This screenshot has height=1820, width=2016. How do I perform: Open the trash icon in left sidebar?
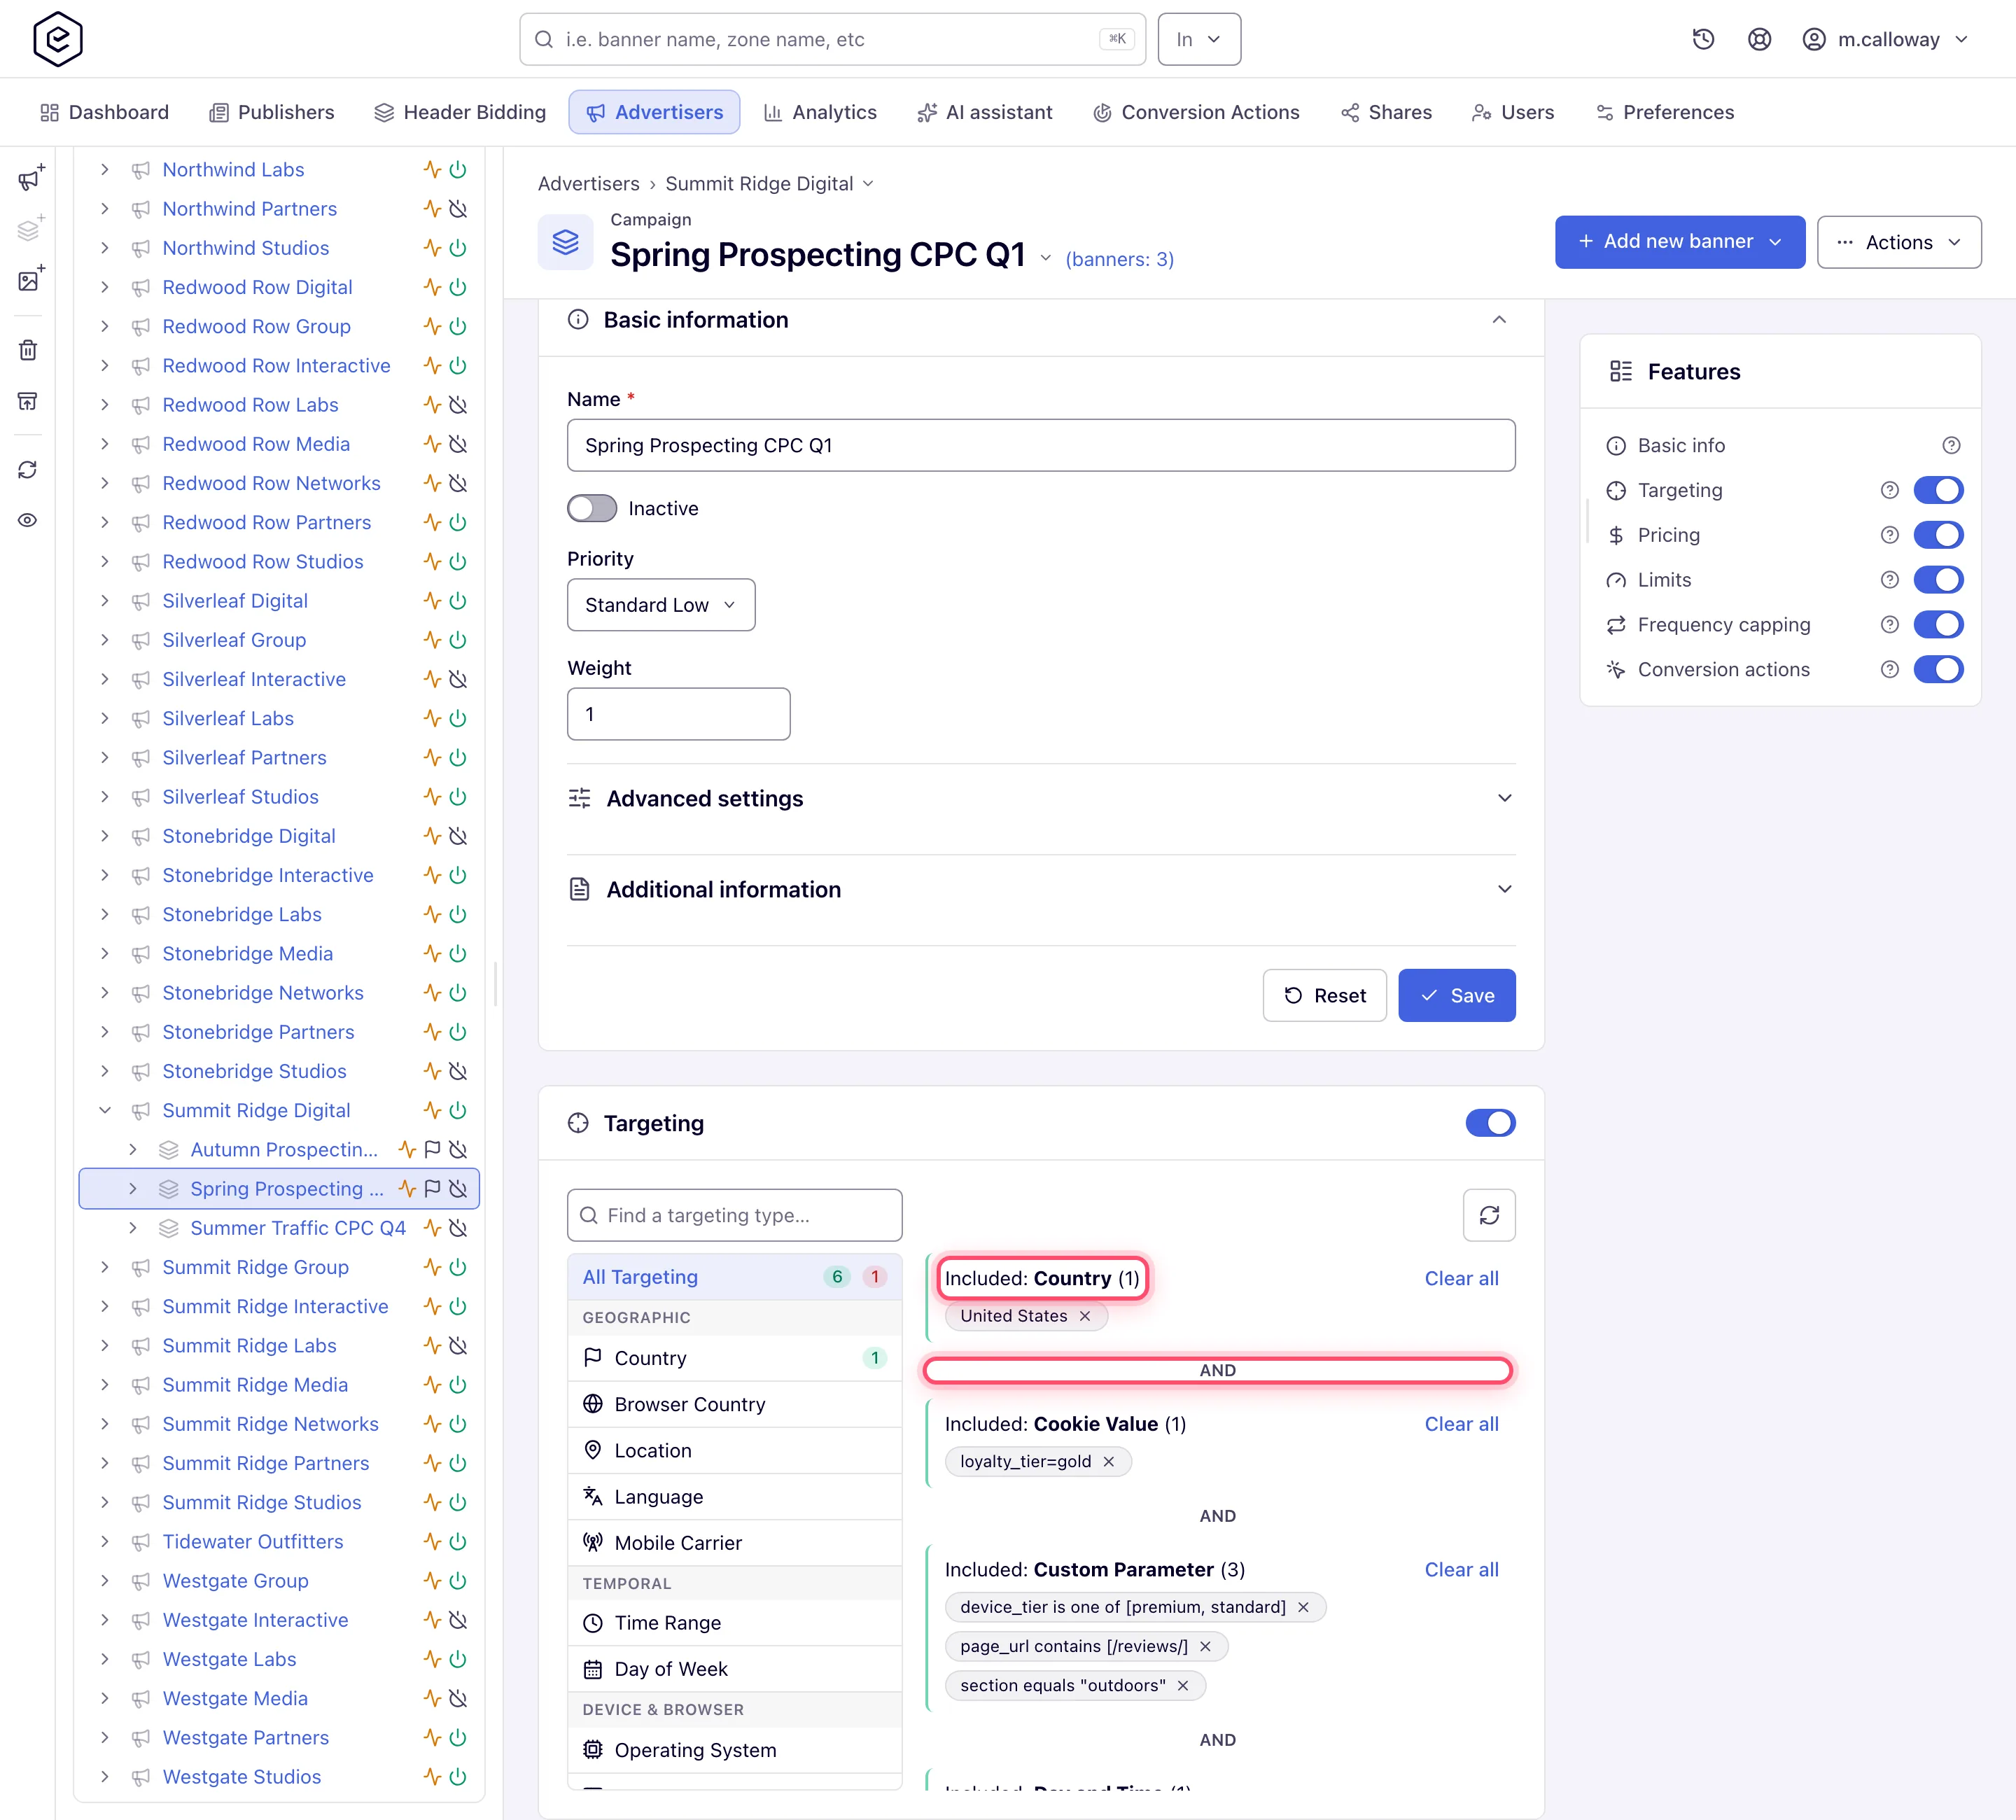(x=28, y=350)
